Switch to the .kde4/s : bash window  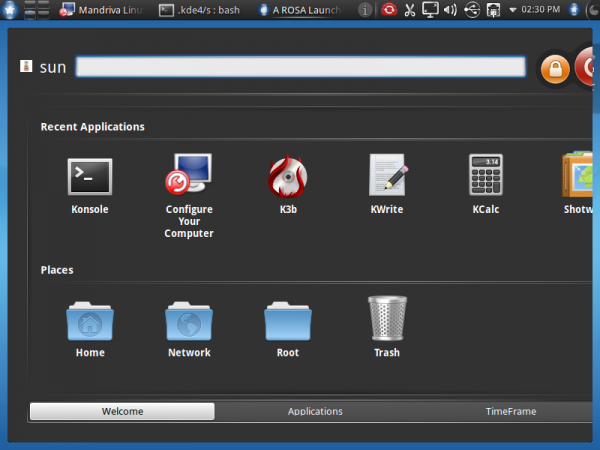pyautogui.click(x=199, y=10)
